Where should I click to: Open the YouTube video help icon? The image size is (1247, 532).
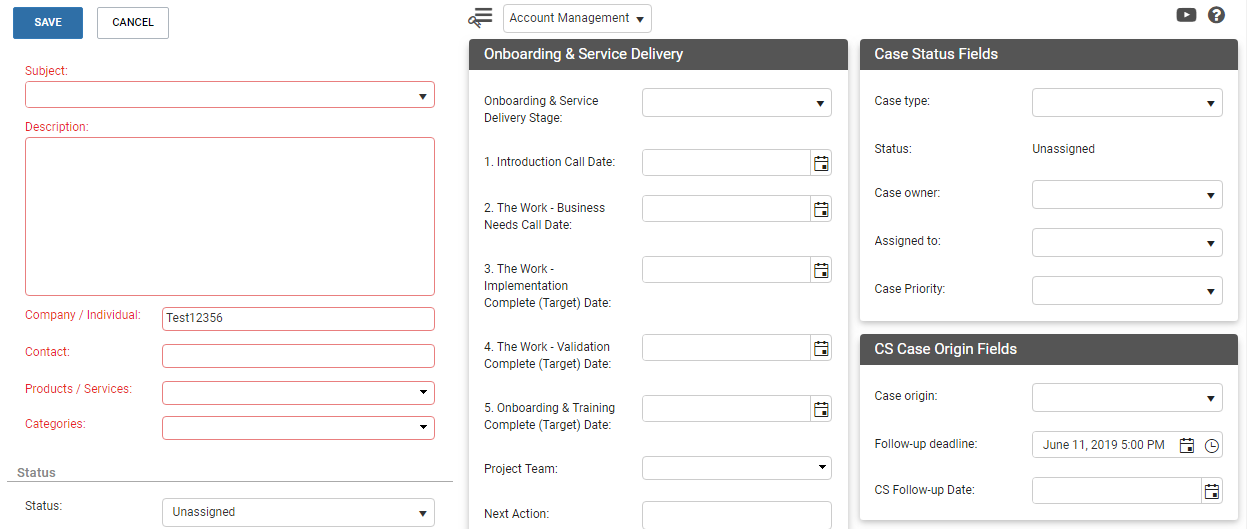tap(1186, 15)
